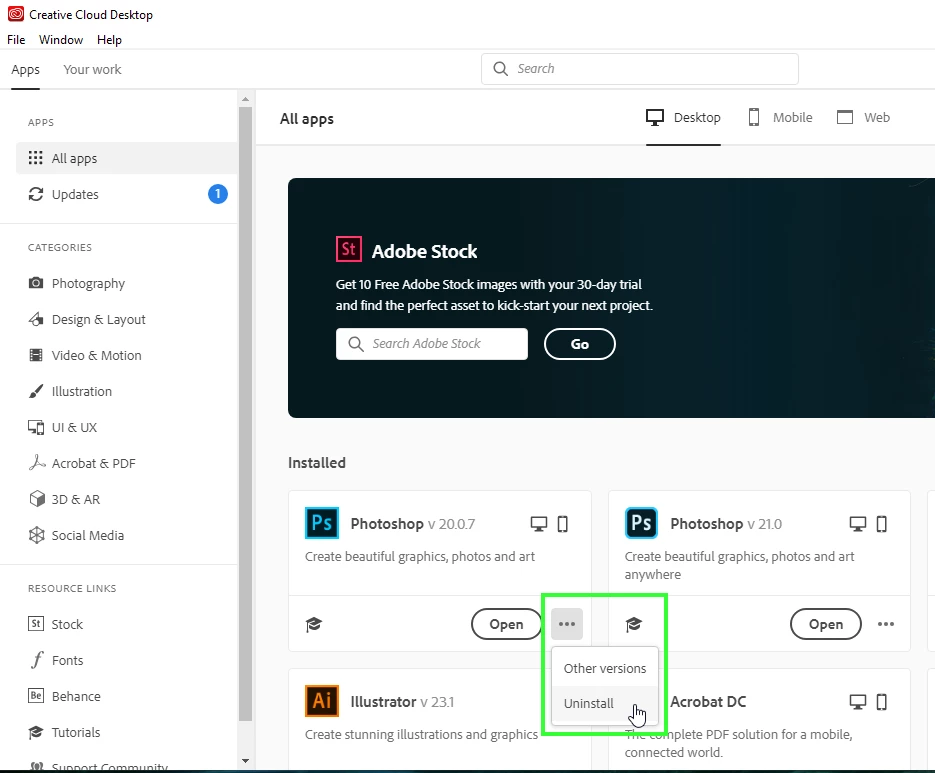This screenshot has height=773, width=935.
Task: Click the magnifier icon in top search
Action: tap(501, 69)
